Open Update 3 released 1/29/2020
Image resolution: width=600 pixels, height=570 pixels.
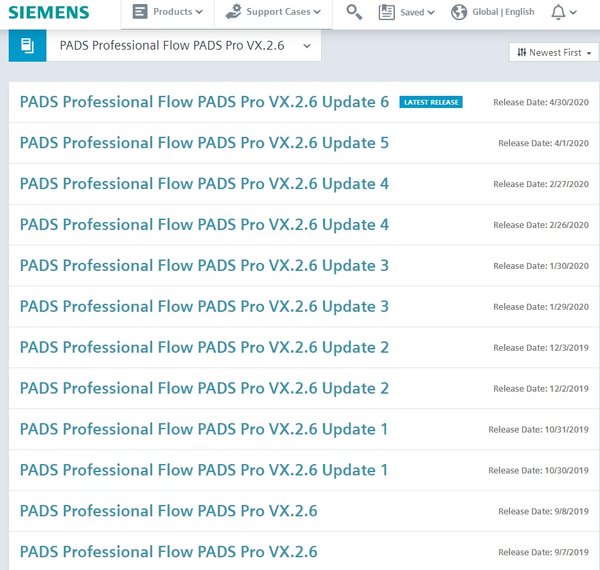[204, 307]
